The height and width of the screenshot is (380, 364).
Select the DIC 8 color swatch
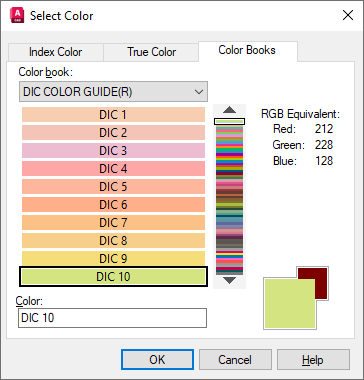pyautogui.click(x=113, y=241)
